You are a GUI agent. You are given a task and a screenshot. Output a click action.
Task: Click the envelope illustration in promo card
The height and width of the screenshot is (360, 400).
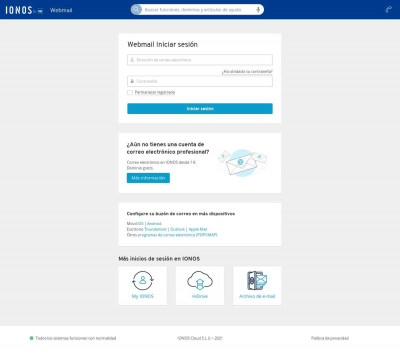pyautogui.click(x=243, y=163)
